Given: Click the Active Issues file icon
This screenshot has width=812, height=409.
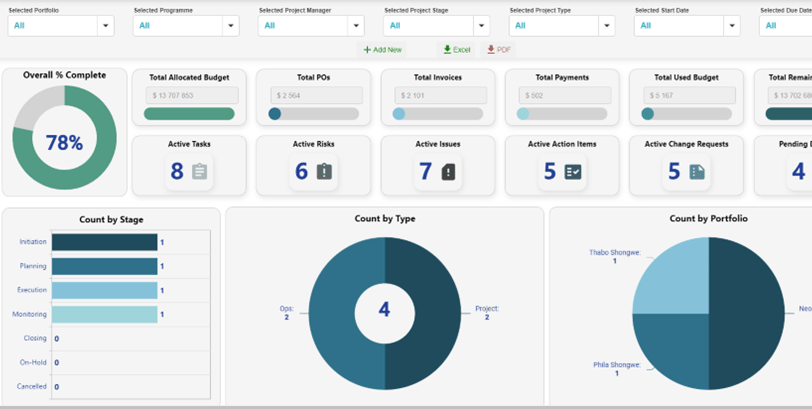Looking at the screenshot, I should pyautogui.click(x=448, y=171).
